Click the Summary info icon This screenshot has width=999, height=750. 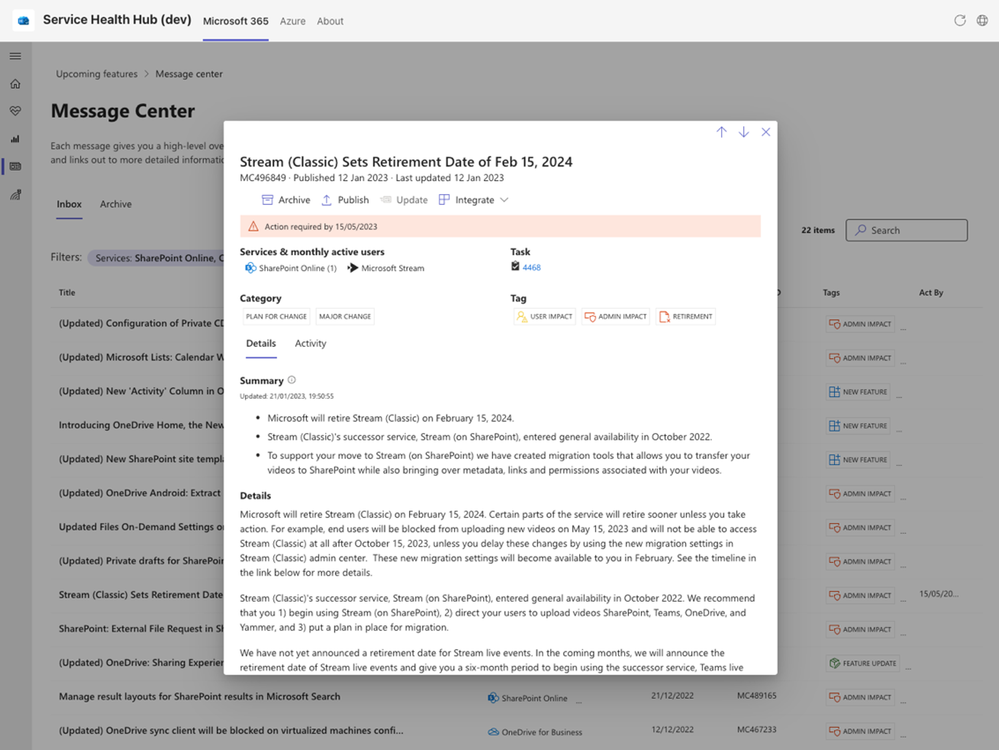pos(292,380)
